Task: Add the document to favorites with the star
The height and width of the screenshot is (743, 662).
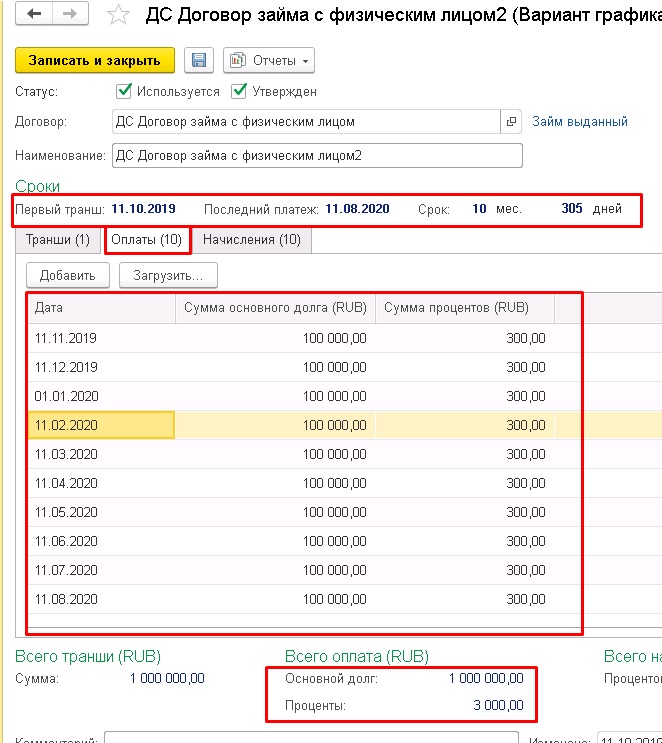Action: coord(118,15)
